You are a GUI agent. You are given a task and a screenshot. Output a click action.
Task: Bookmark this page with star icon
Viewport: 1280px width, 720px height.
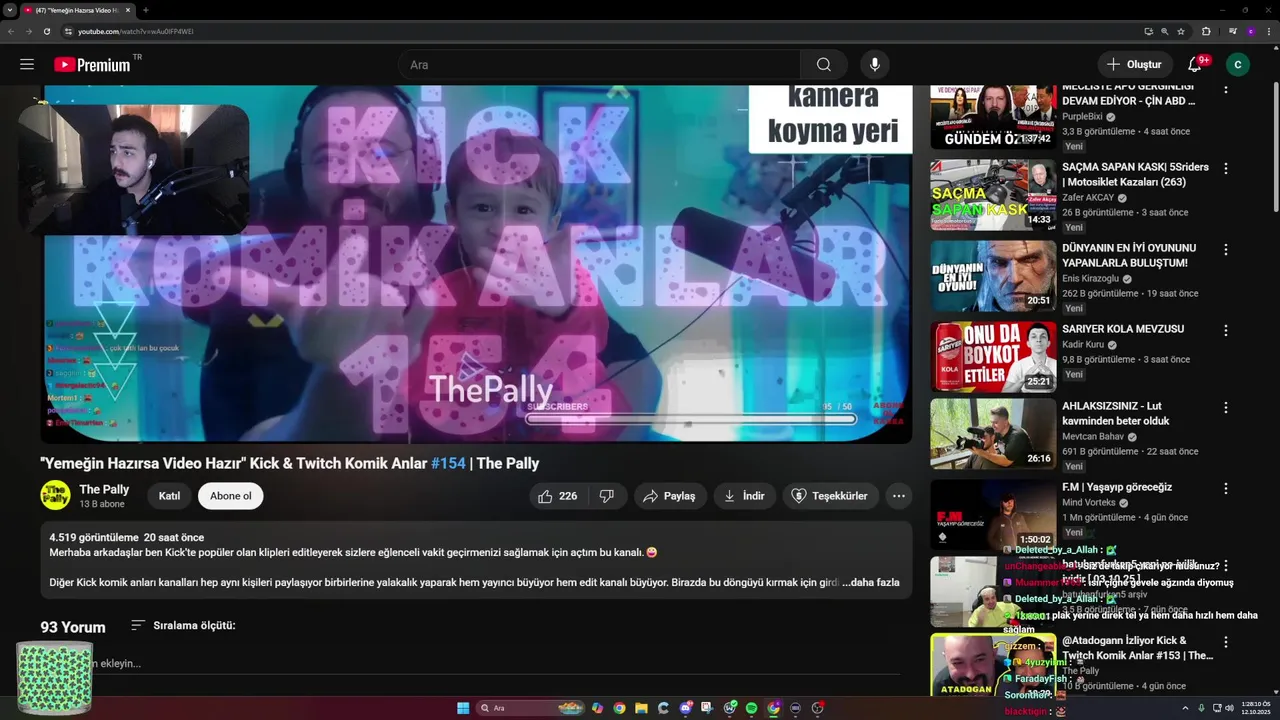point(1181,31)
